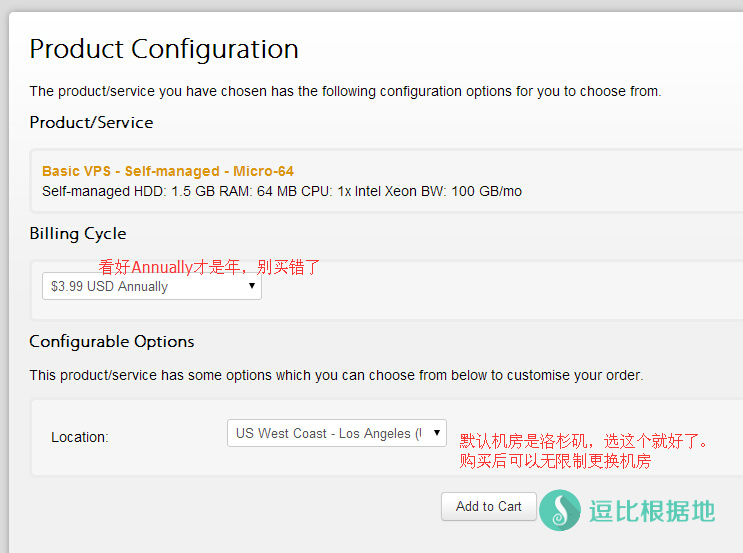Click the red note about changing datacenter after purchase
743x553 pixels.
555,461
